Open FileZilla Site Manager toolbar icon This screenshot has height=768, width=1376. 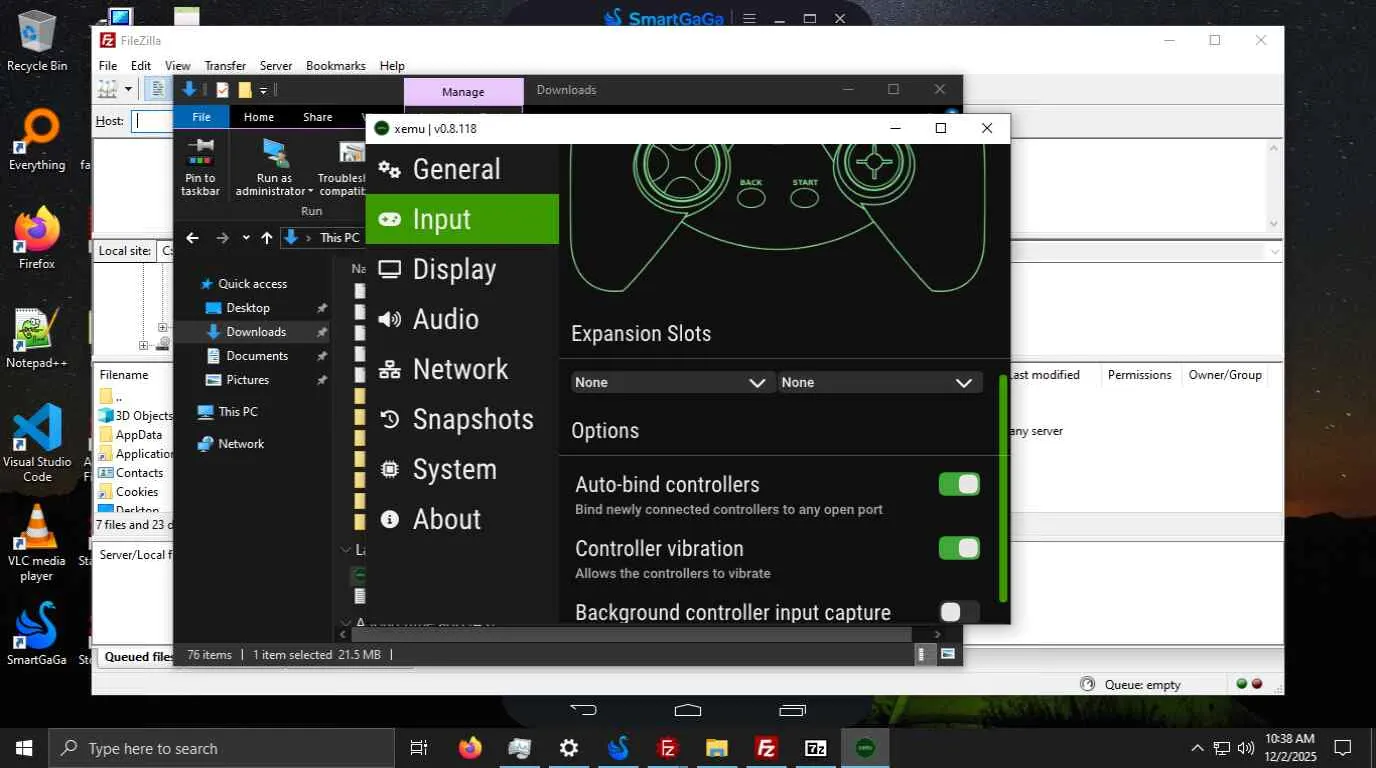pos(108,89)
